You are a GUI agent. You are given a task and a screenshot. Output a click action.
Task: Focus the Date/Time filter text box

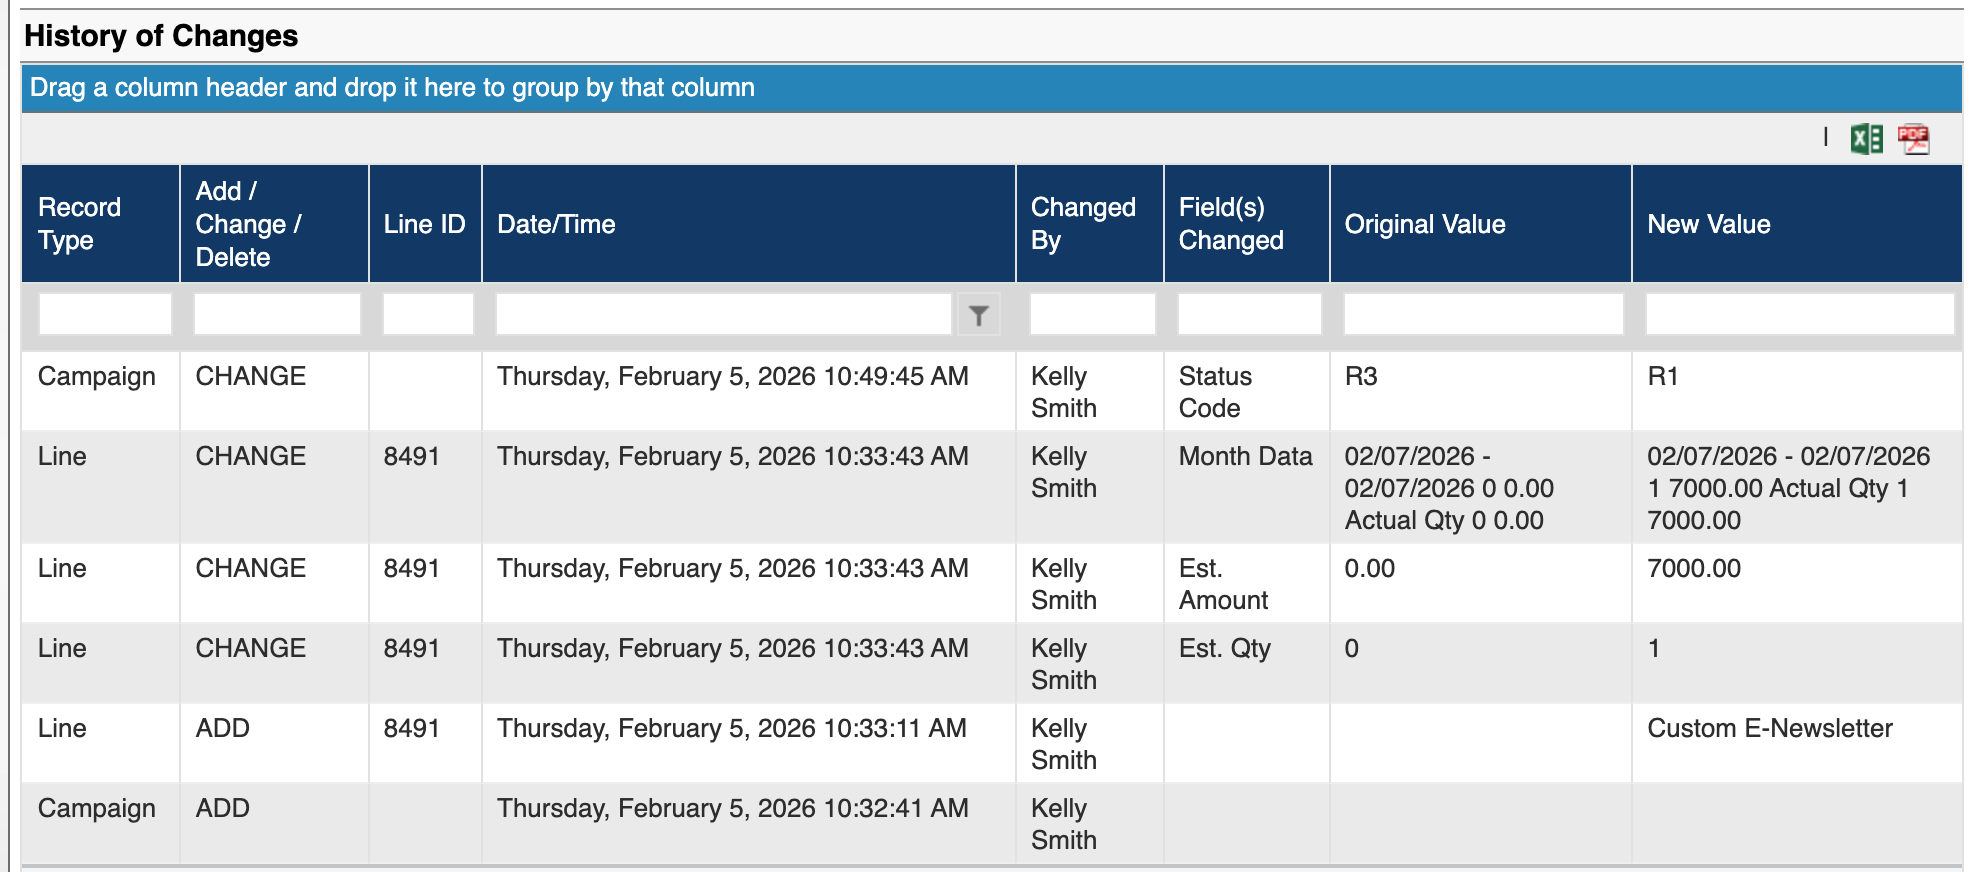722,315
